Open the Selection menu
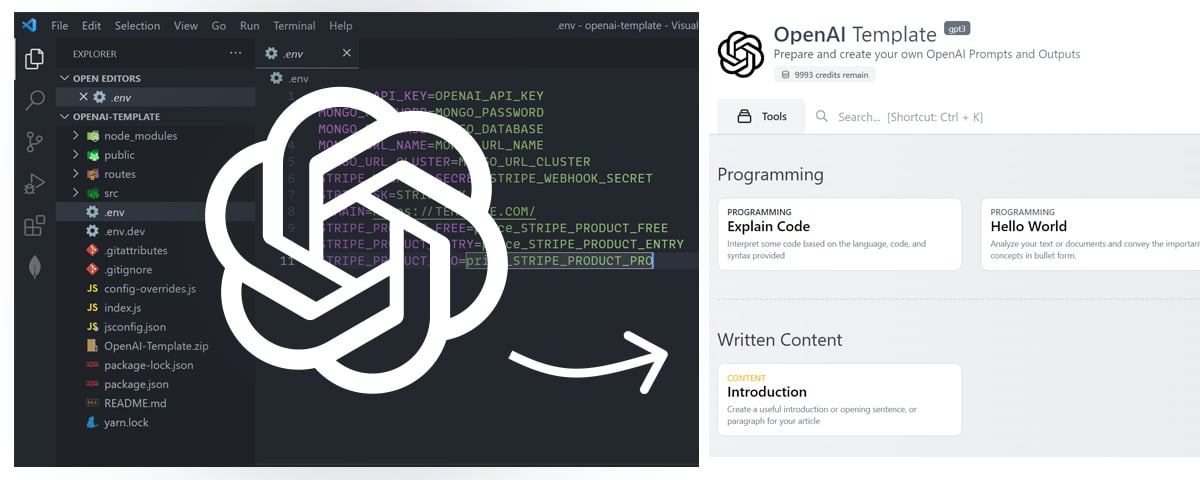The image size is (1200, 480). click(x=137, y=25)
